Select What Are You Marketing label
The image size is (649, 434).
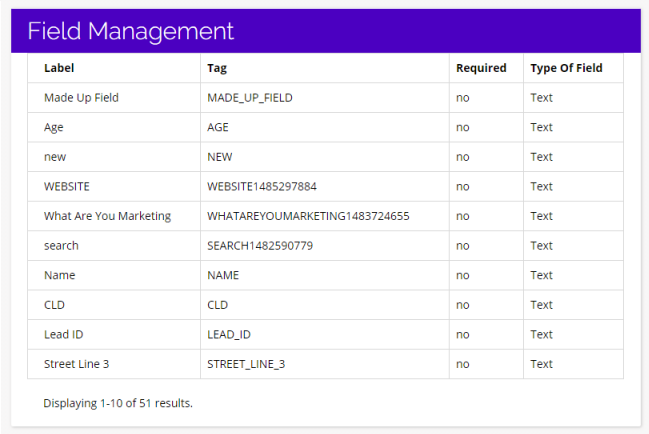click(x=108, y=216)
